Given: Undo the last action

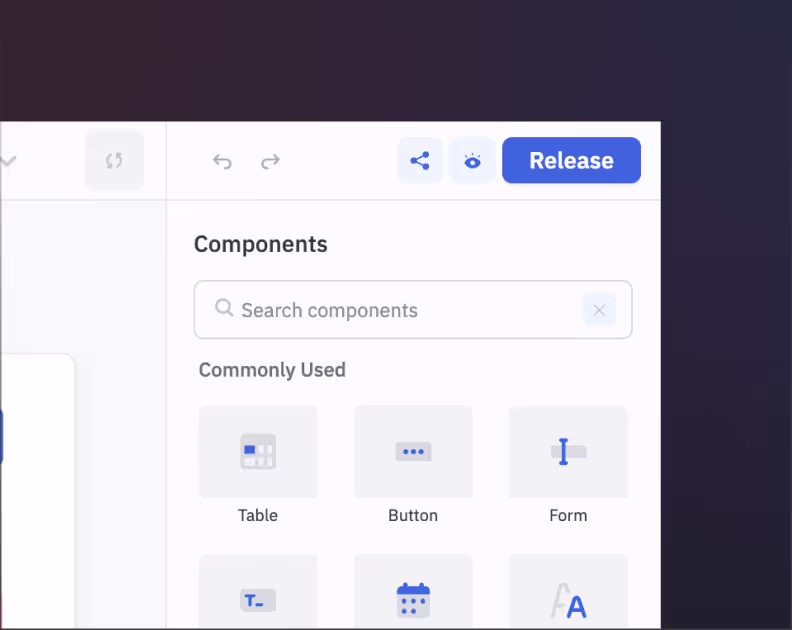Looking at the screenshot, I should click(x=222, y=161).
